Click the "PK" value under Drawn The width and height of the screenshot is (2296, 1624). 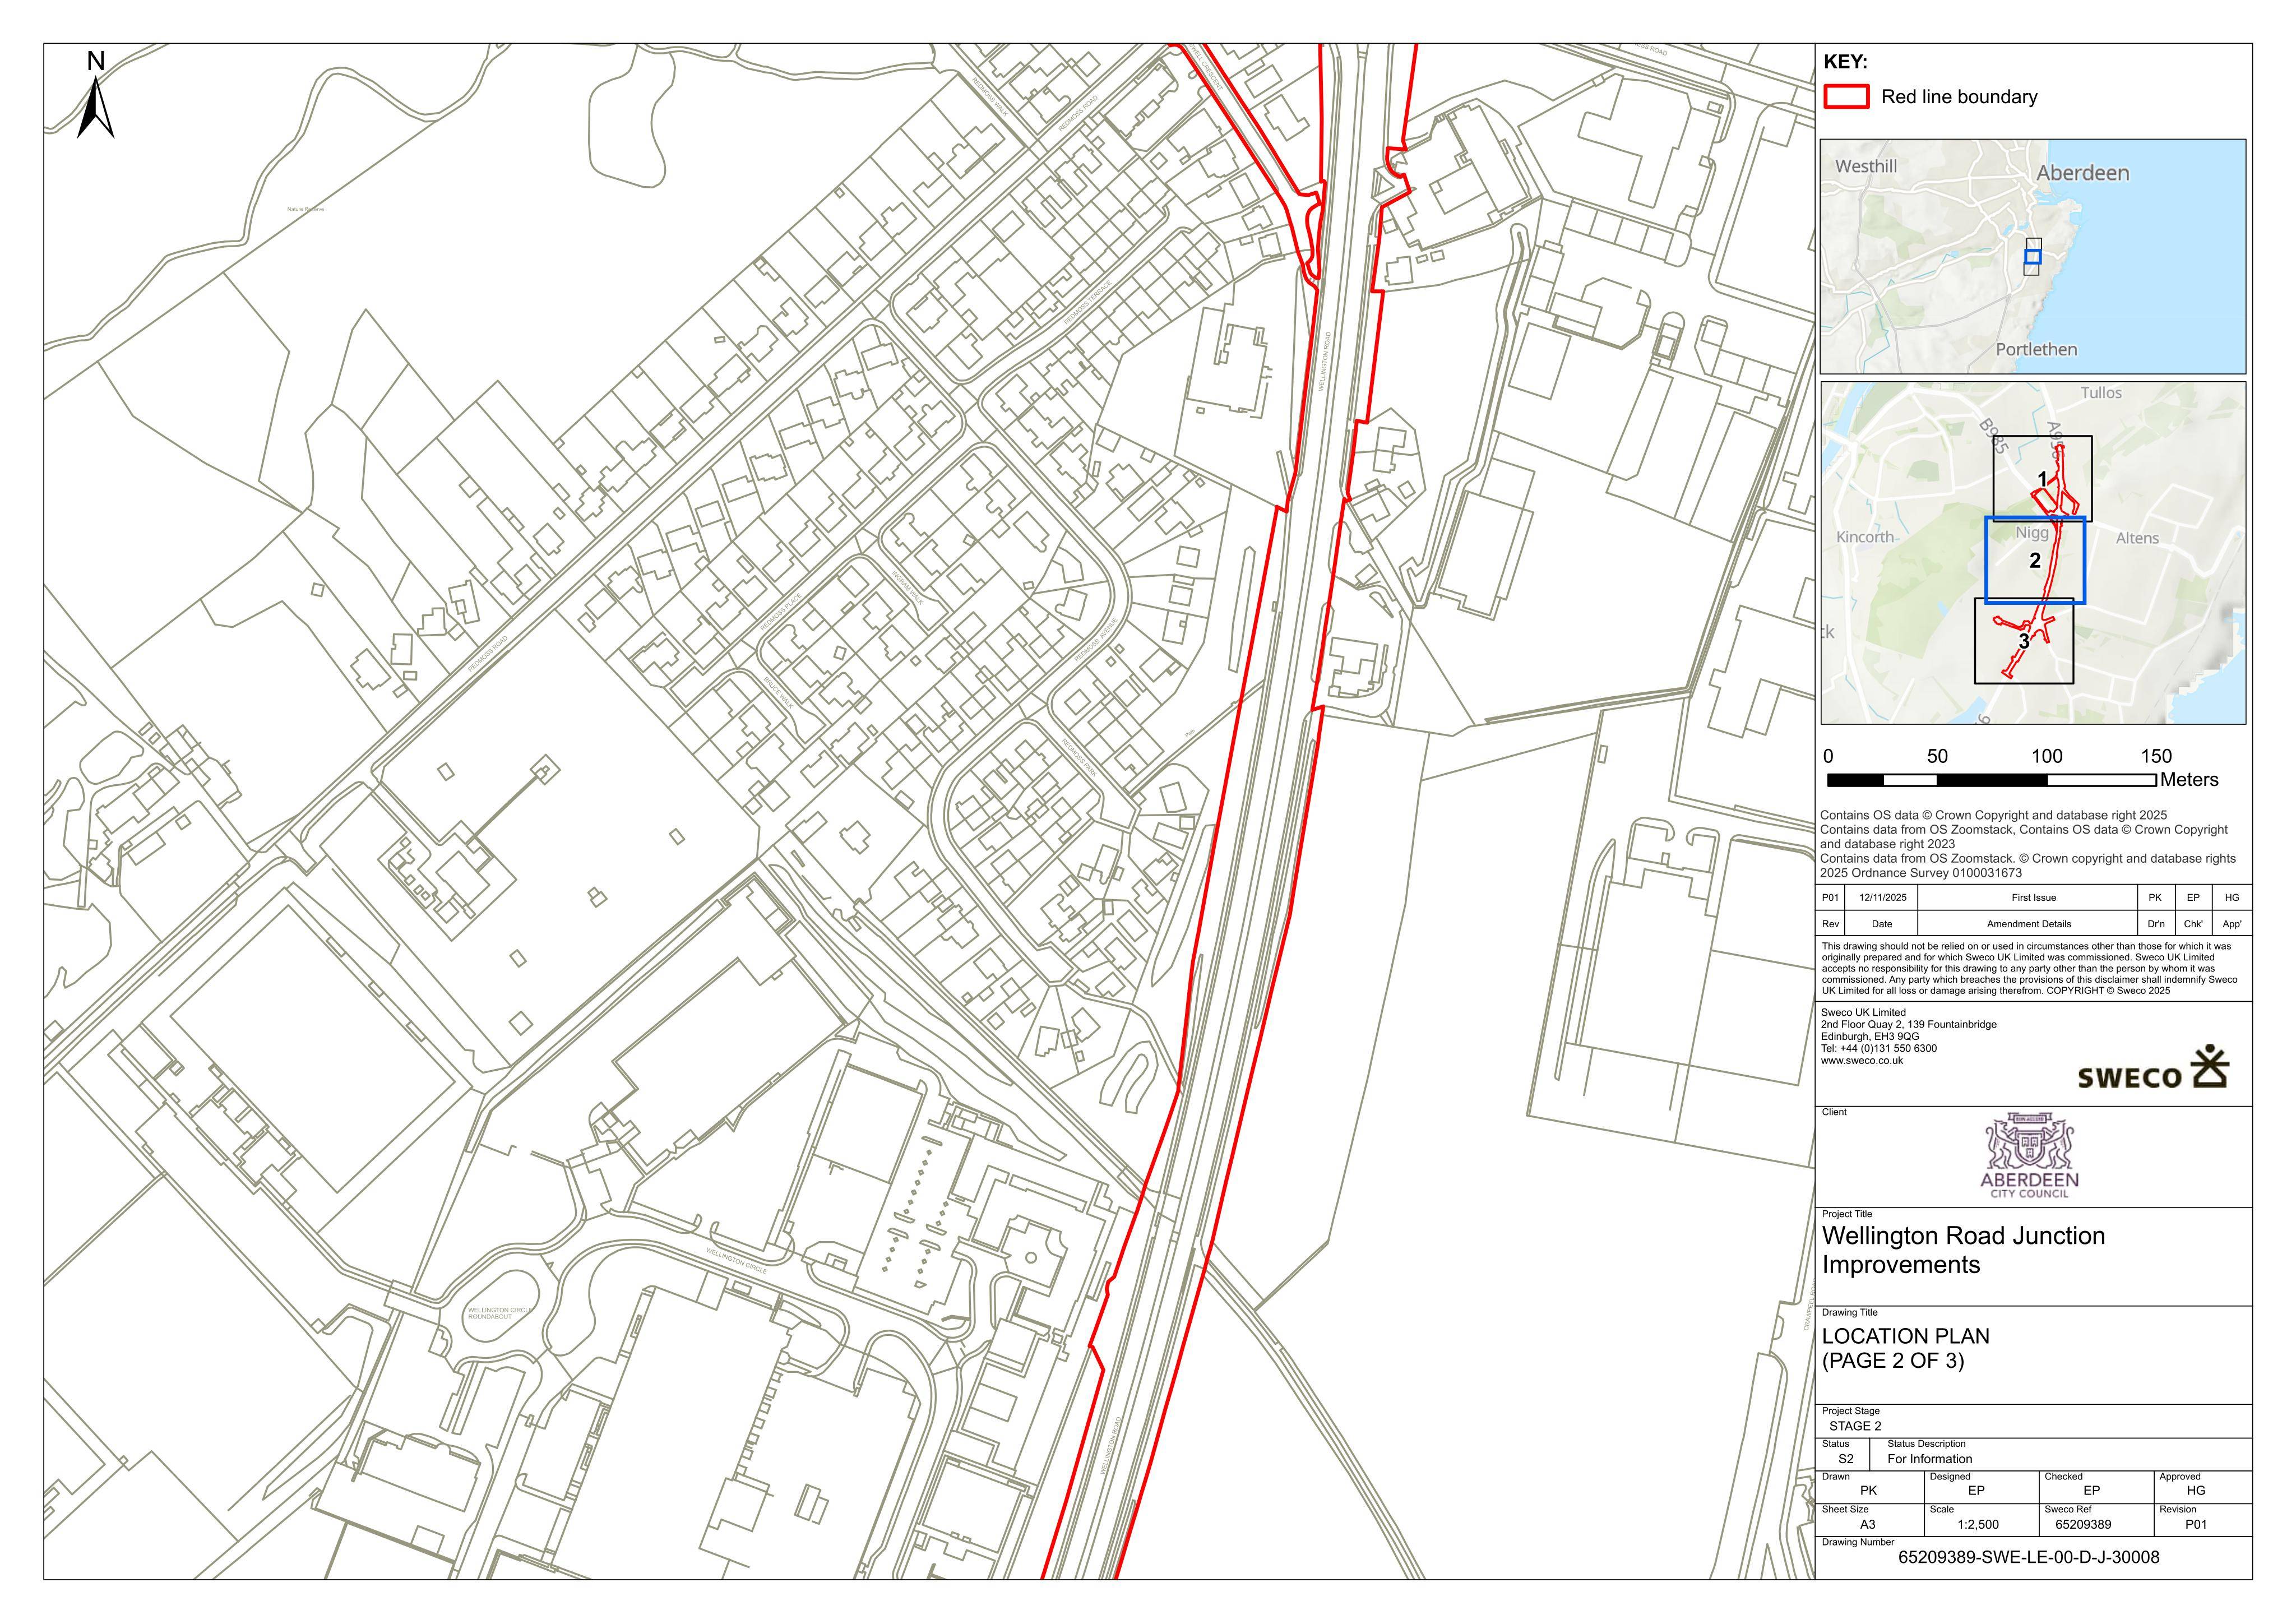tap(1868, 1491)
